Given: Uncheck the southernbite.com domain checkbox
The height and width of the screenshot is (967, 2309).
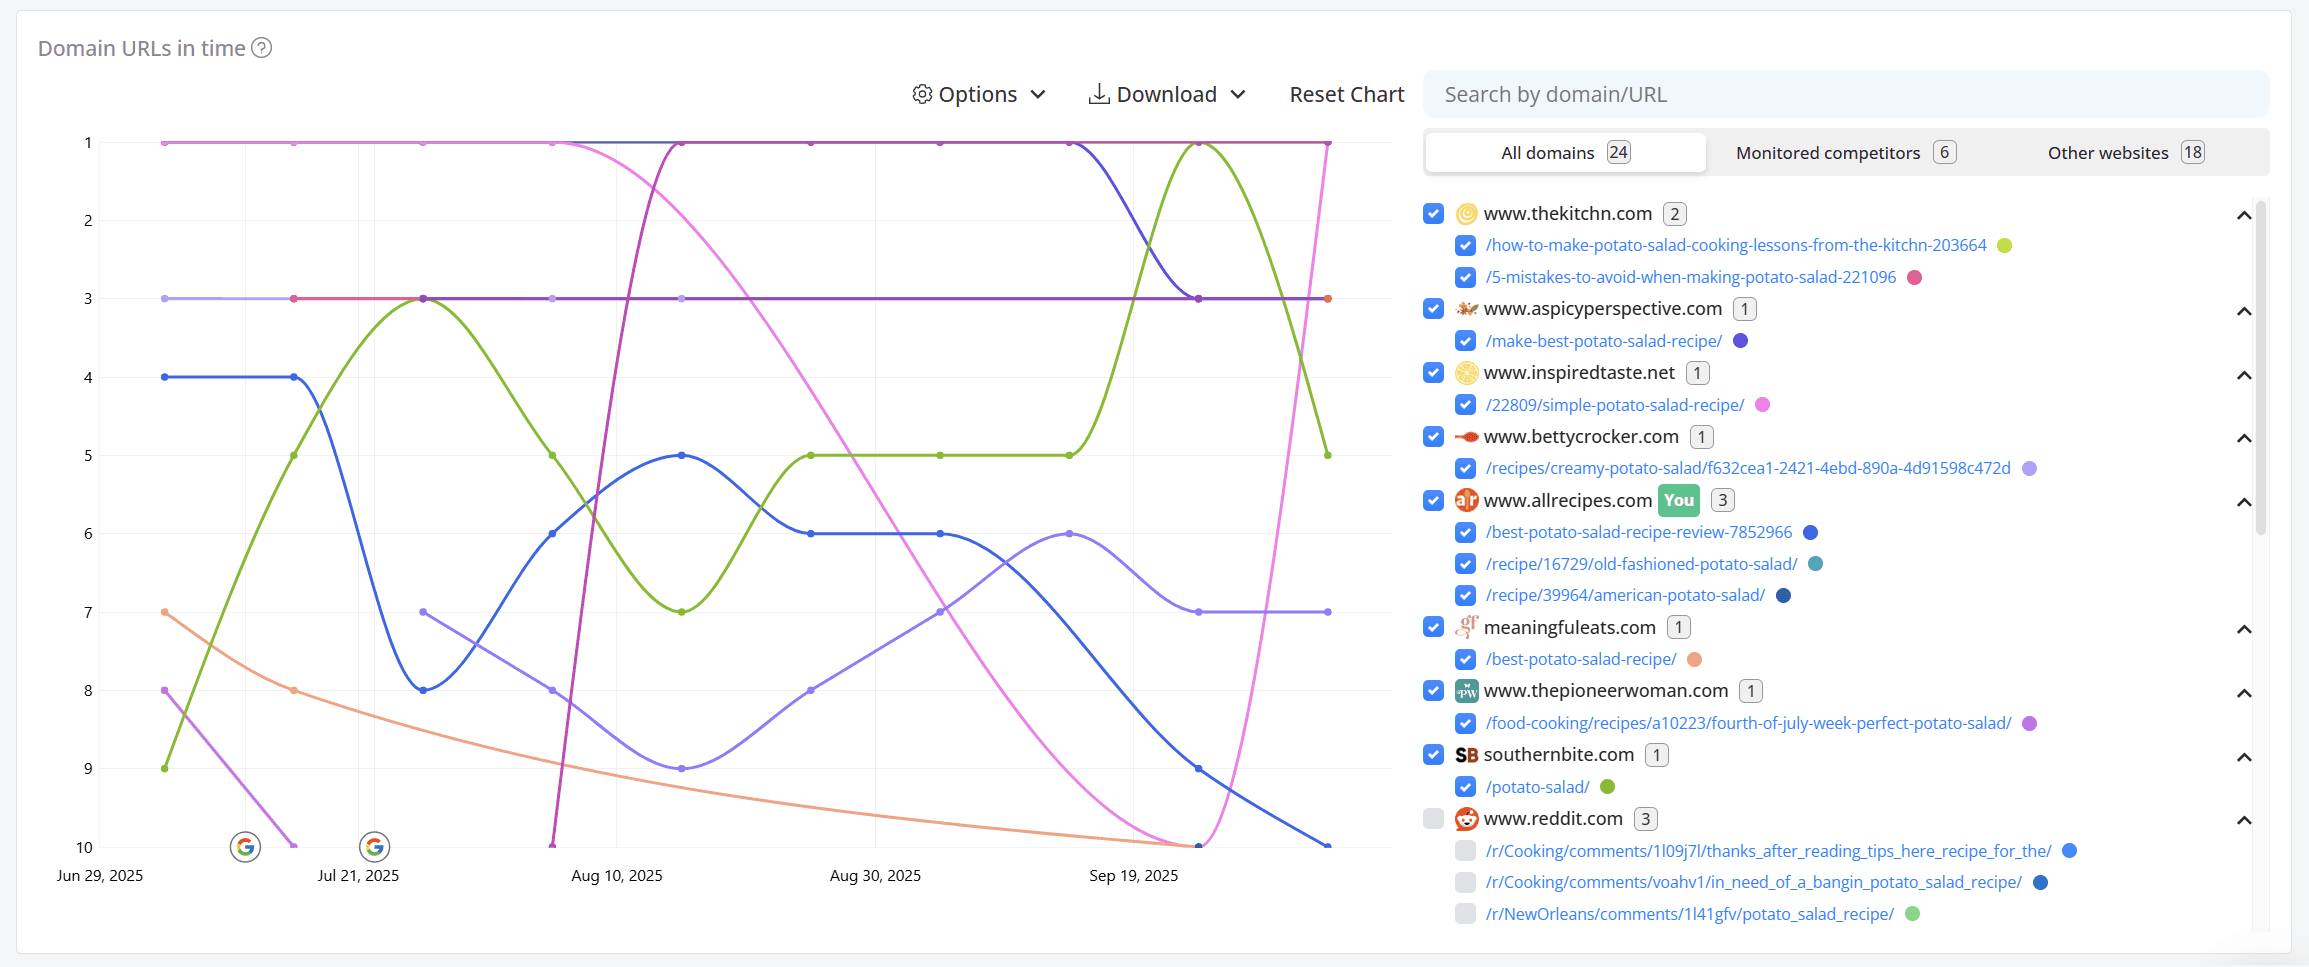Looking at the screenshot, I should (x=1434, y=755).
